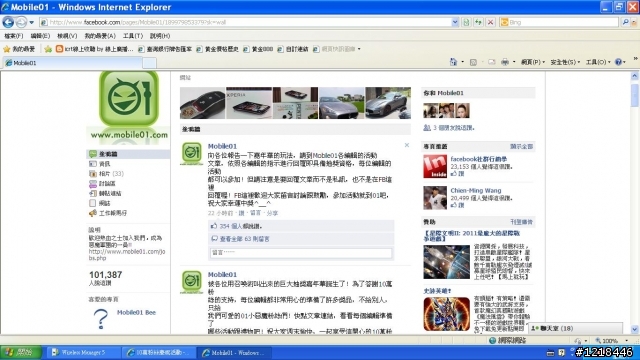This screenshot has height=360, width=640.
Task: Open the Mobile01 Bee favorite page
Action: tap(136, 312)
